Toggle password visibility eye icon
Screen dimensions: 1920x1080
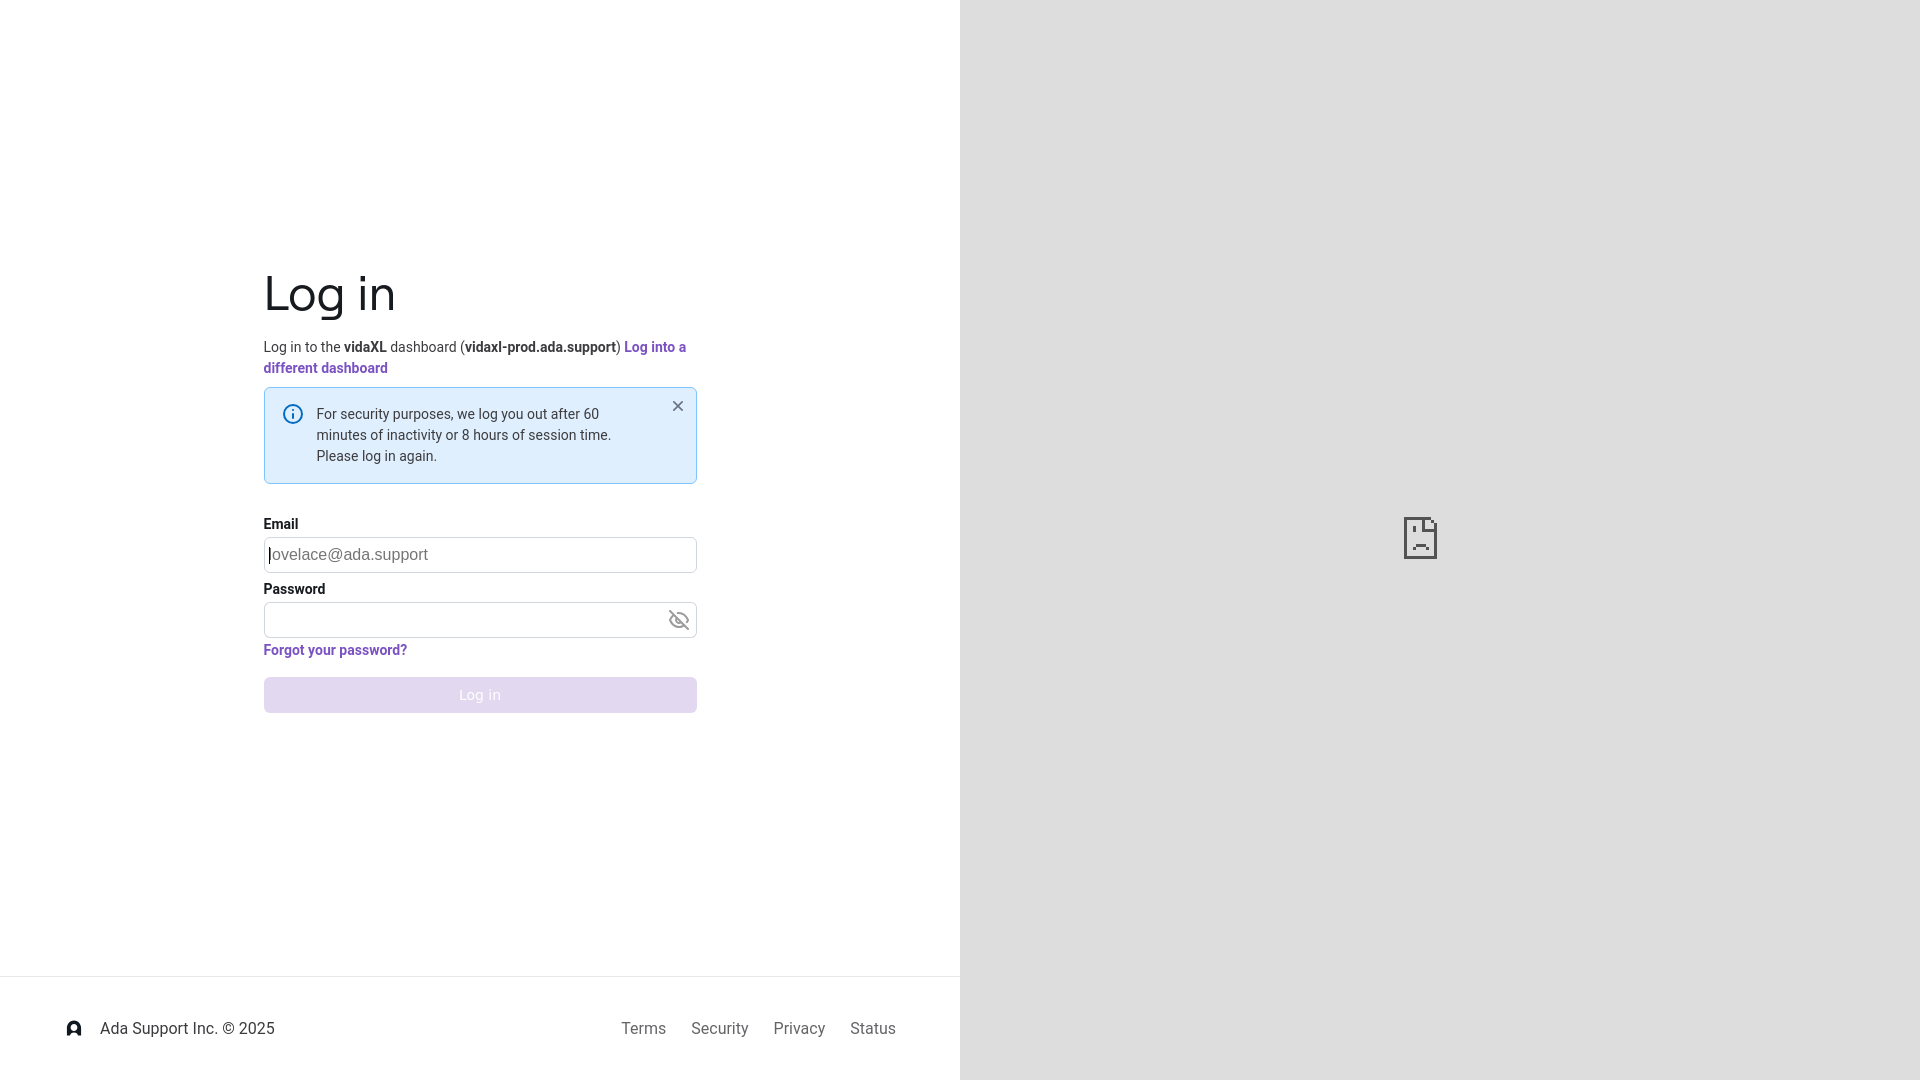pyautogui.click(x=679, y=620)
